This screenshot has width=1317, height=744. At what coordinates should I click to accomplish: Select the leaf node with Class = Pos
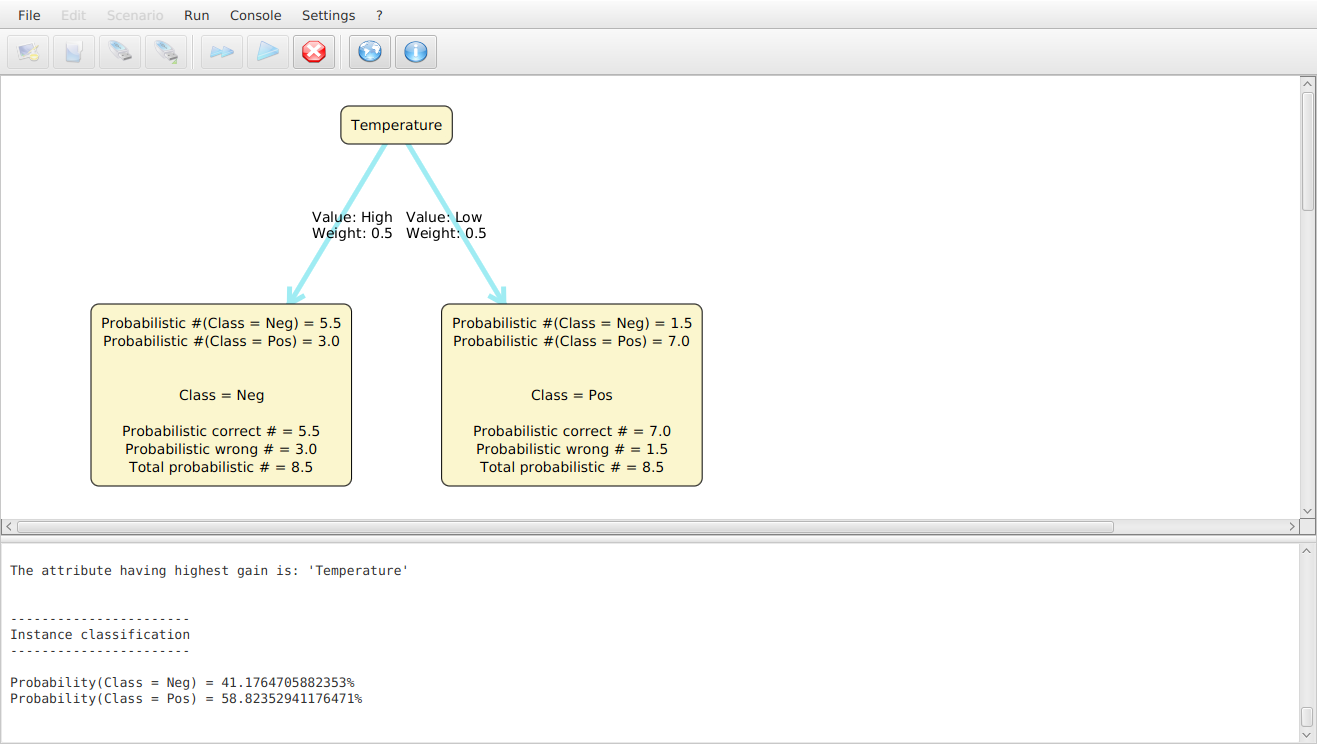pyautogui.click(x=572, y=395)
